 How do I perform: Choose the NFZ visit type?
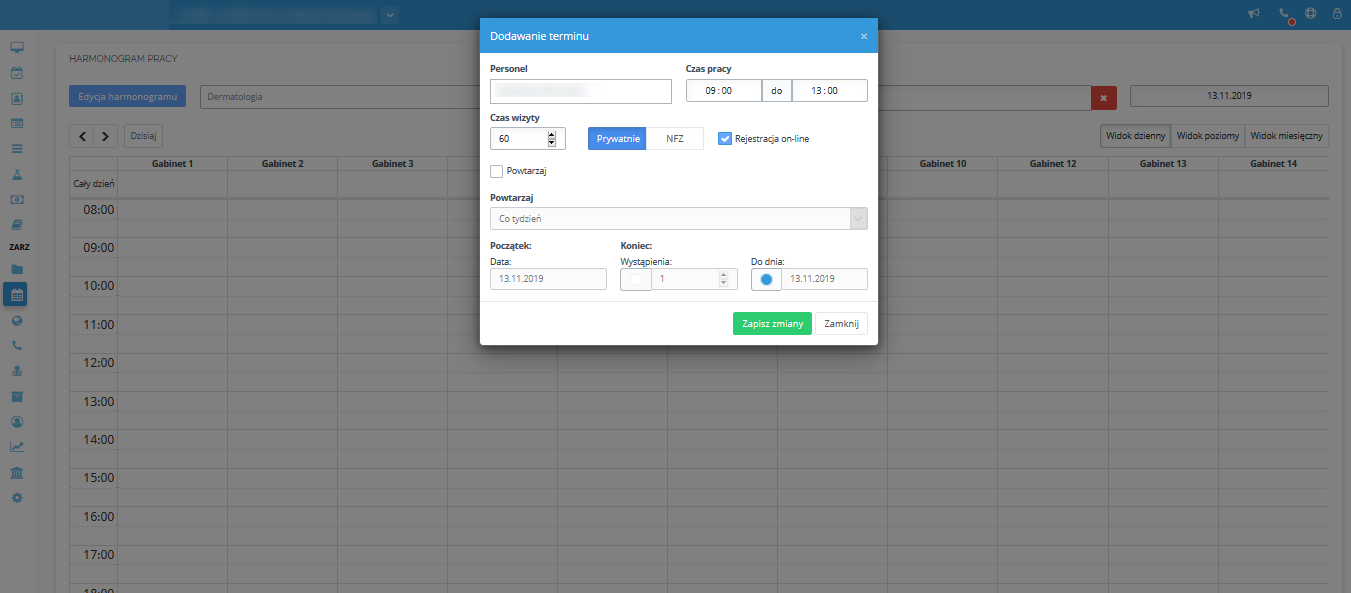[x=675, y=138]
